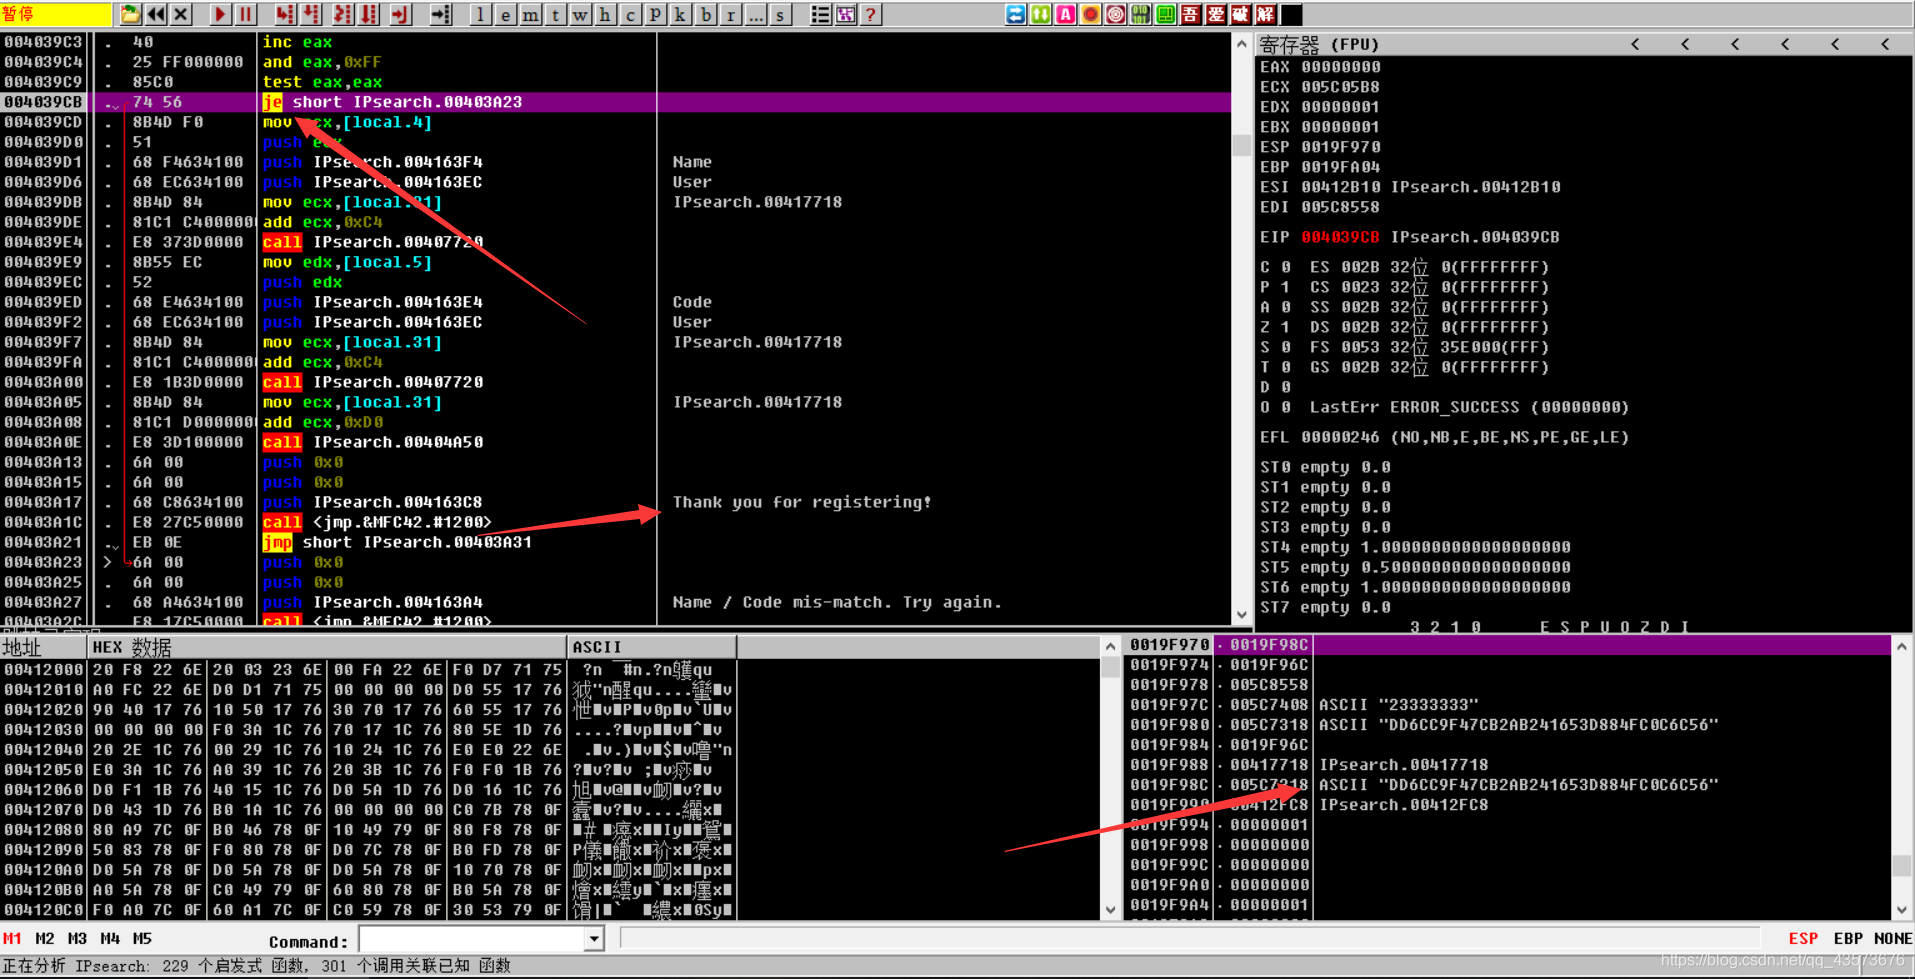1915x979 pixels.
Task: Open debugging options list icon
Action: point(821,14)
